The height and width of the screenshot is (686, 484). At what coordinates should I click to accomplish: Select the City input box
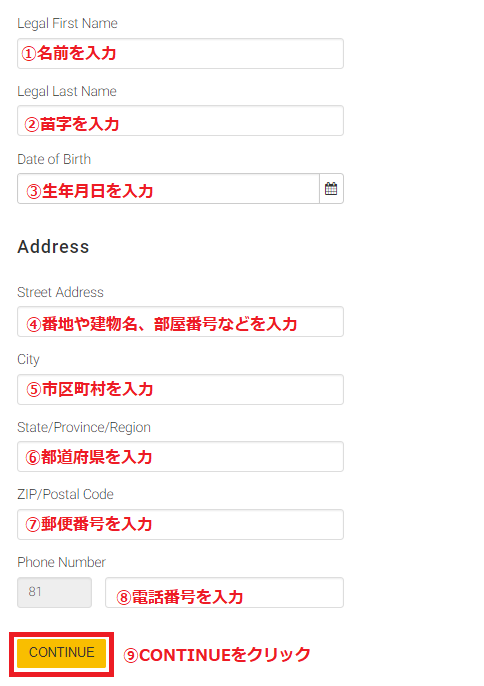click(x=180, y=389)
